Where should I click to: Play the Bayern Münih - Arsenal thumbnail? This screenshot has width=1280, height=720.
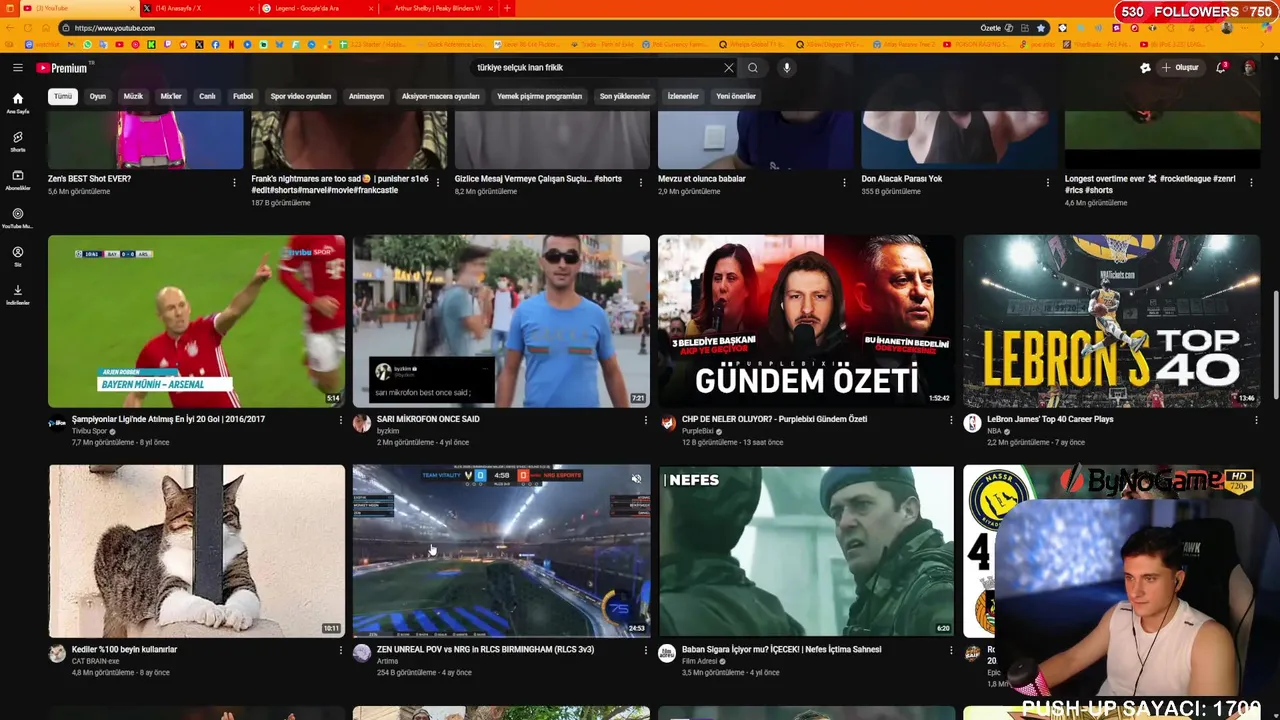(196, 321)
